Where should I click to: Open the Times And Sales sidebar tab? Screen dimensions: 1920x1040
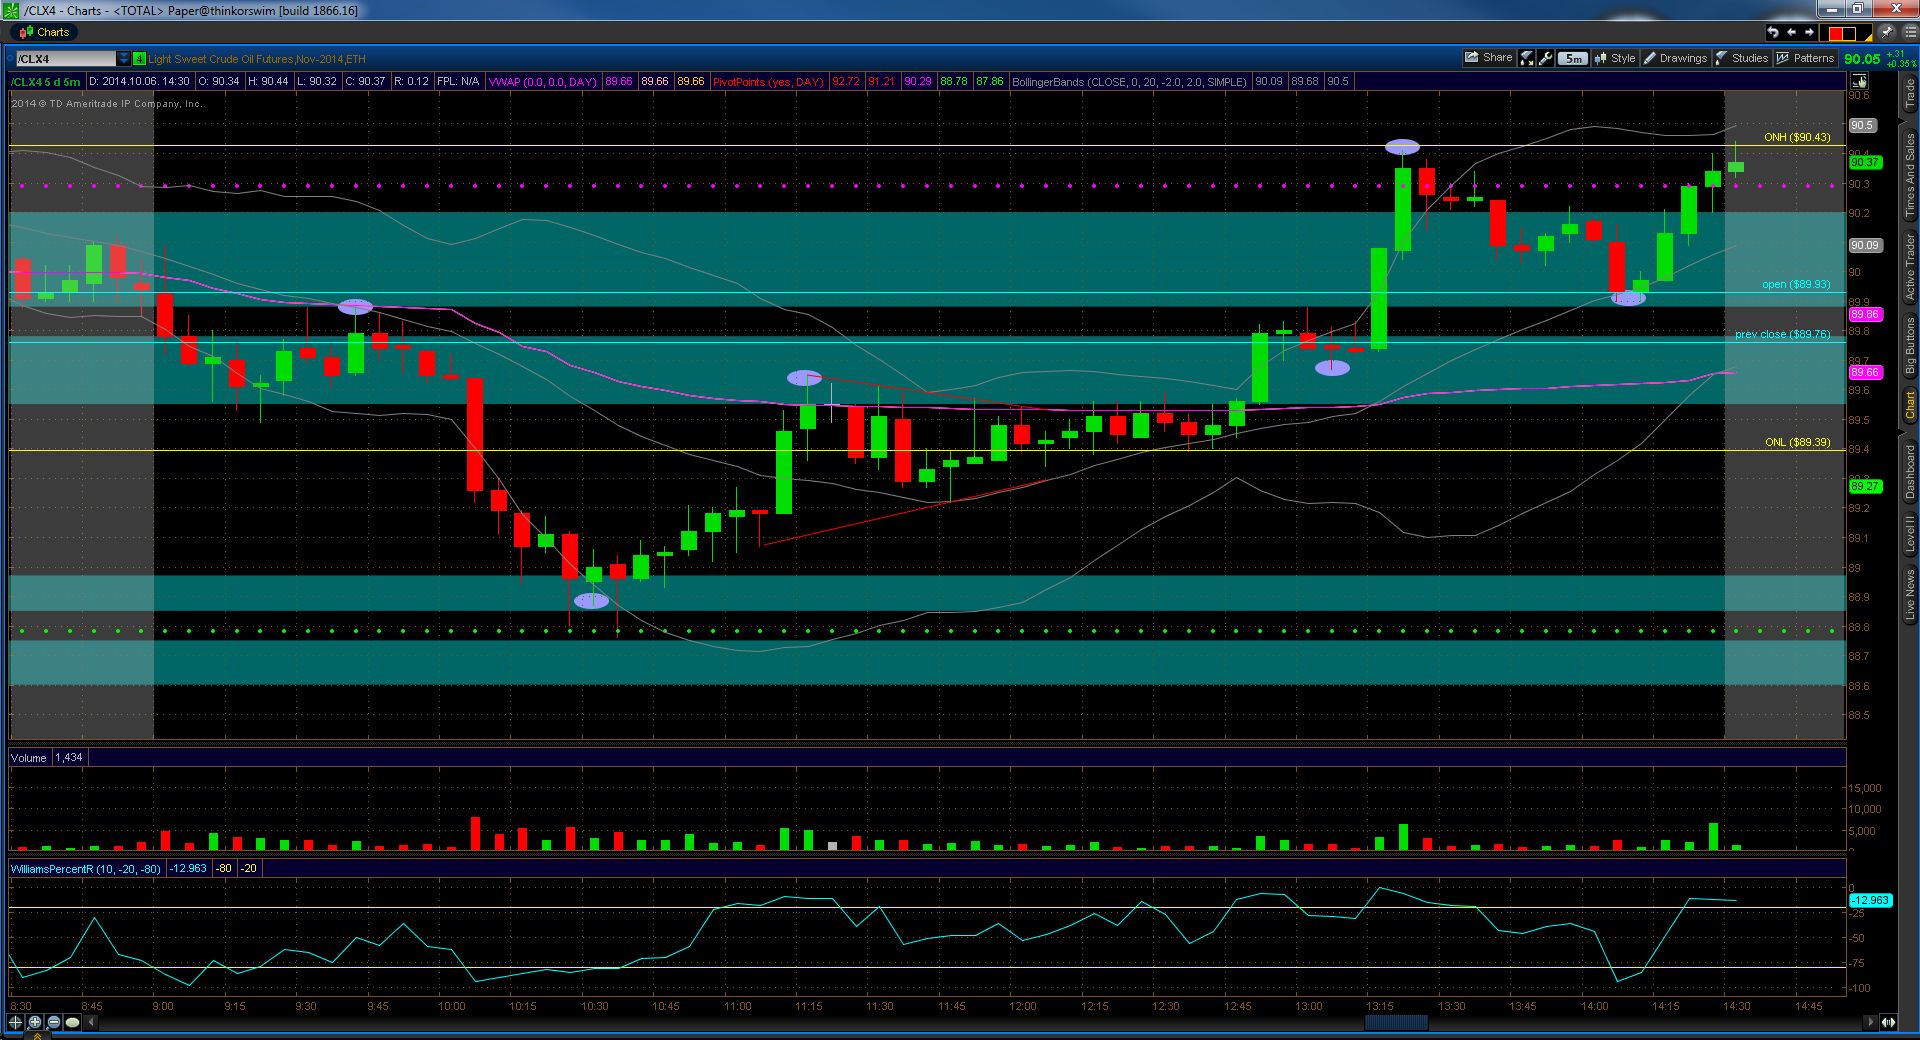tap(1909, 175)
